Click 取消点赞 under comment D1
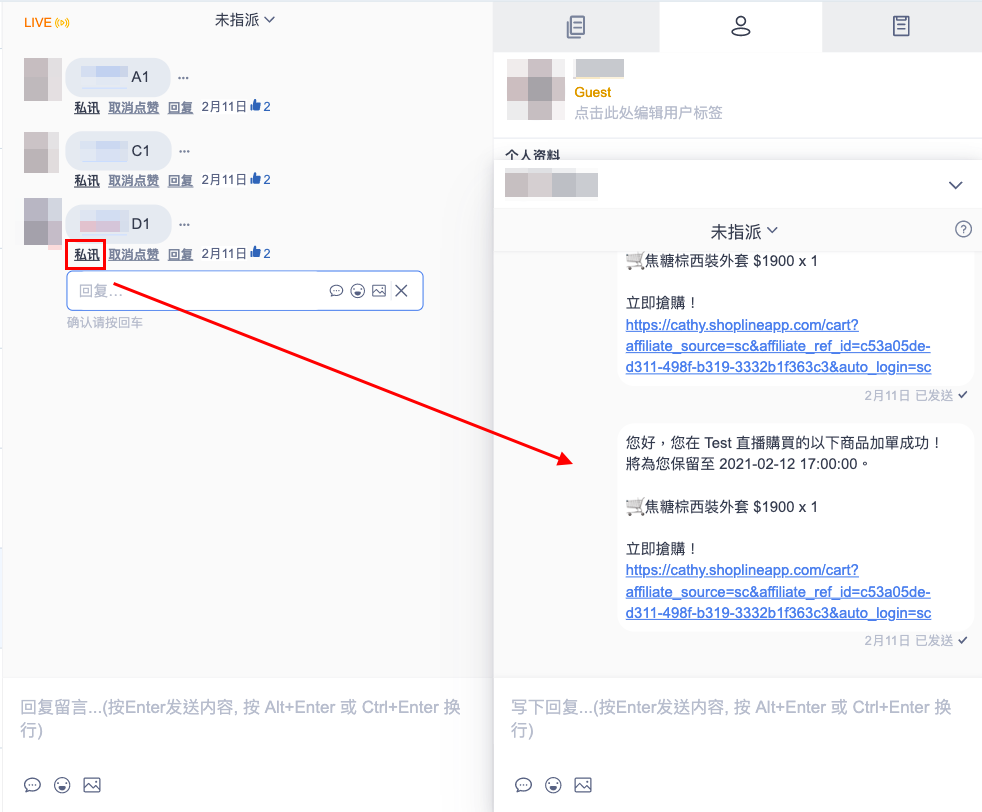 click(x=133, y=255)
